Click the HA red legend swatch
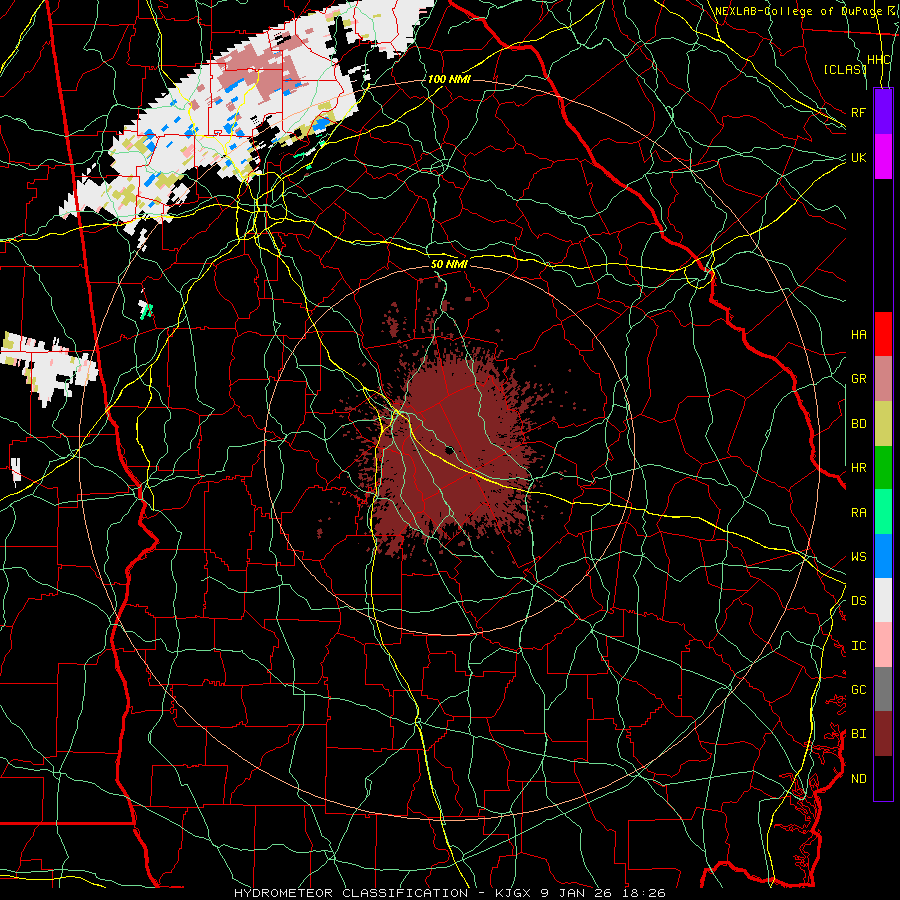The width and height of the screenshot is (900, 900). 883,334
